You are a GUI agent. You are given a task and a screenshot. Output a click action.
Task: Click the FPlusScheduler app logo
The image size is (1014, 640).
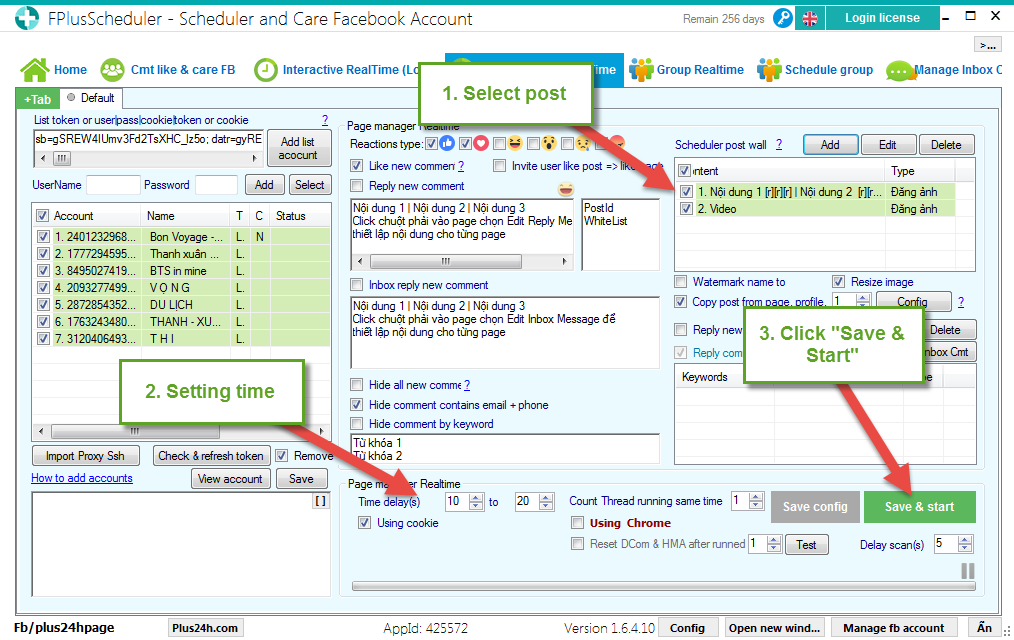pos(27,18)
